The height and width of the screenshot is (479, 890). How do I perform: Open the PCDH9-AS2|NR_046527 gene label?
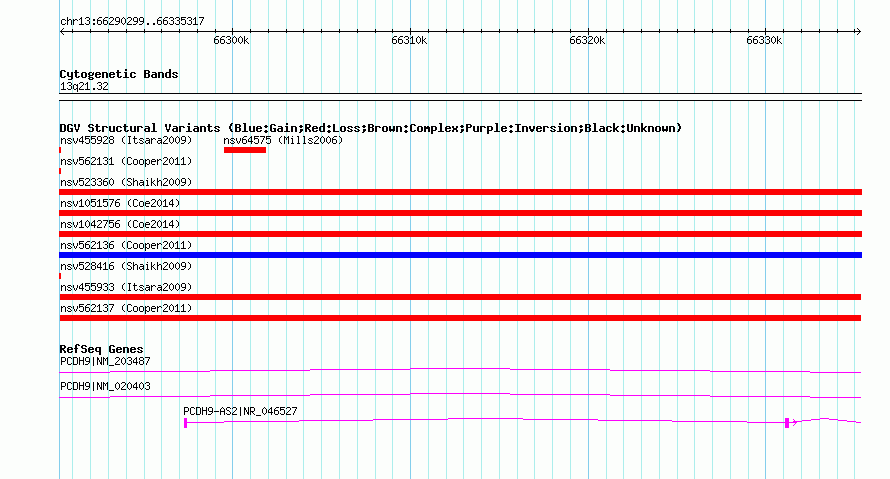(x=240, y=411)
